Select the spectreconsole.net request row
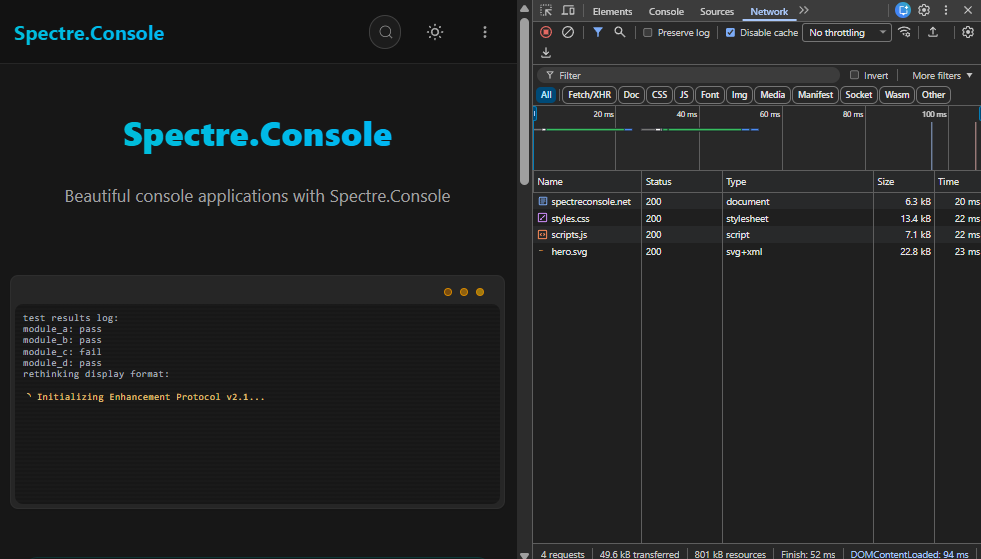981x559 pixels. coord(757,202)
